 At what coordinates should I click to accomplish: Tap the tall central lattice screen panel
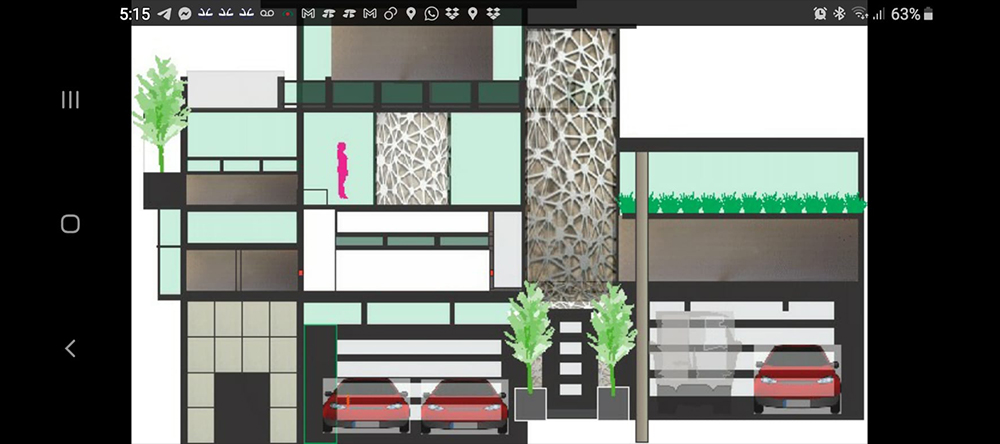[x=571, y=160]
